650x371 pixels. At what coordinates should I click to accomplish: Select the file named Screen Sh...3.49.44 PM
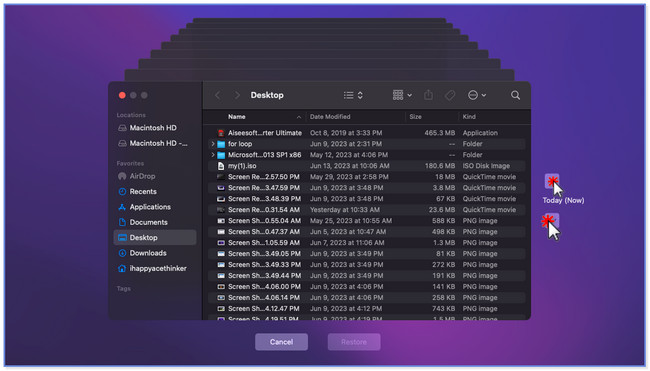click(264, 276)
